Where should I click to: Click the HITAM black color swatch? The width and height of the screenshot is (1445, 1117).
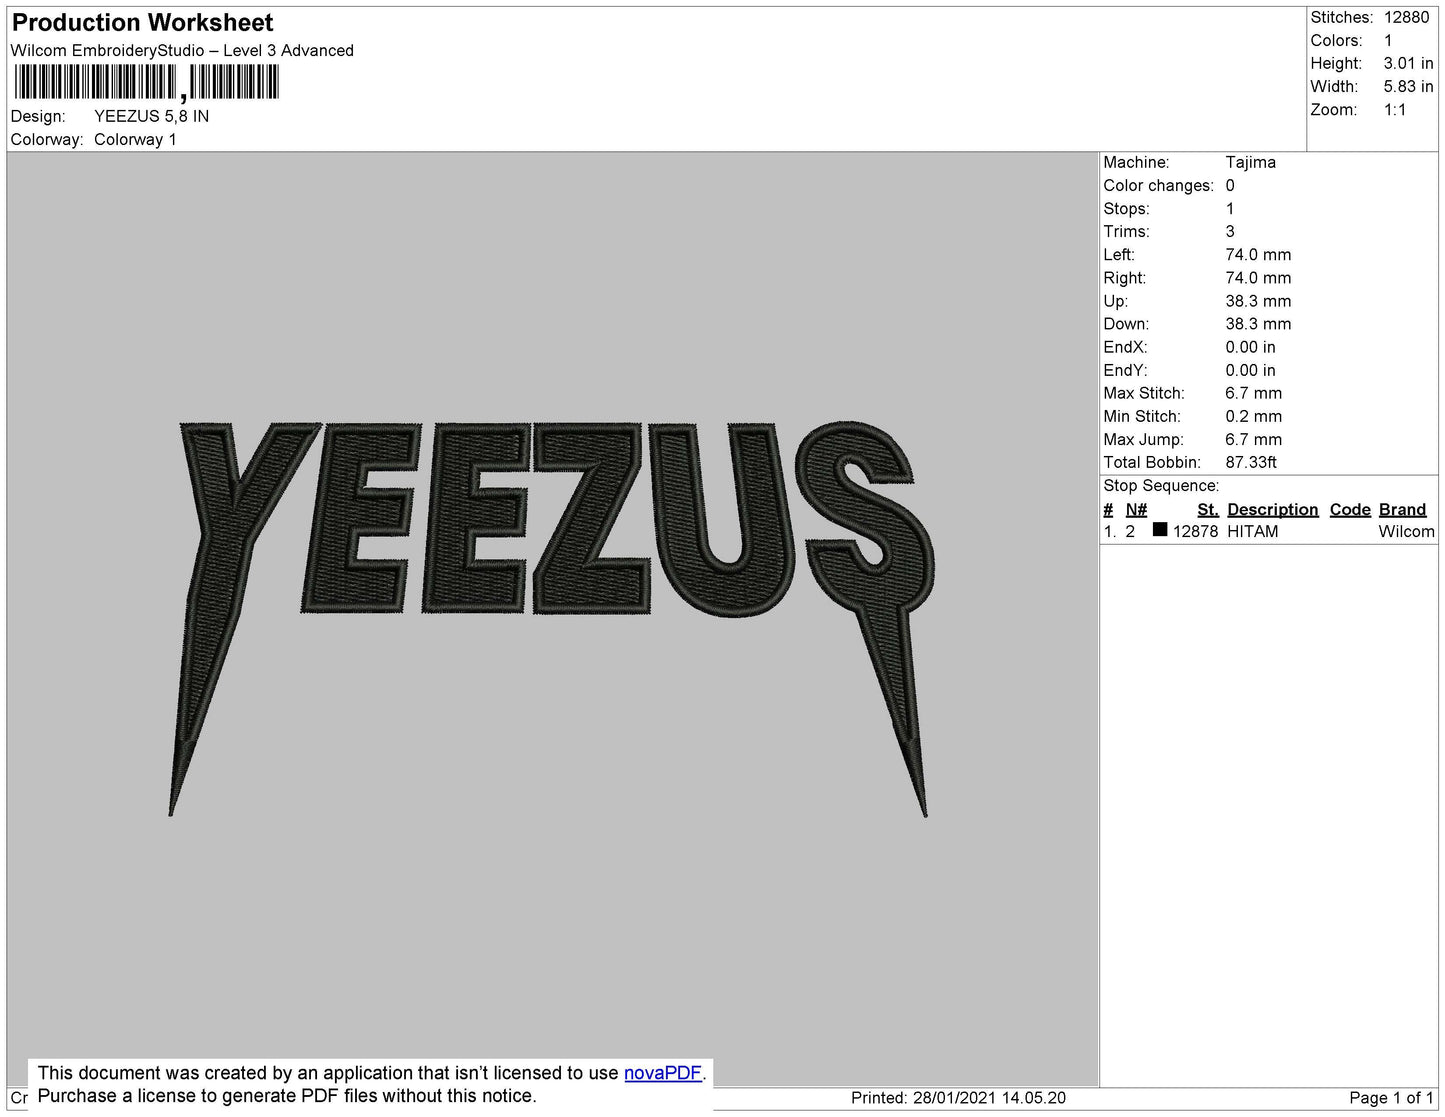[x=1160, y=530]
